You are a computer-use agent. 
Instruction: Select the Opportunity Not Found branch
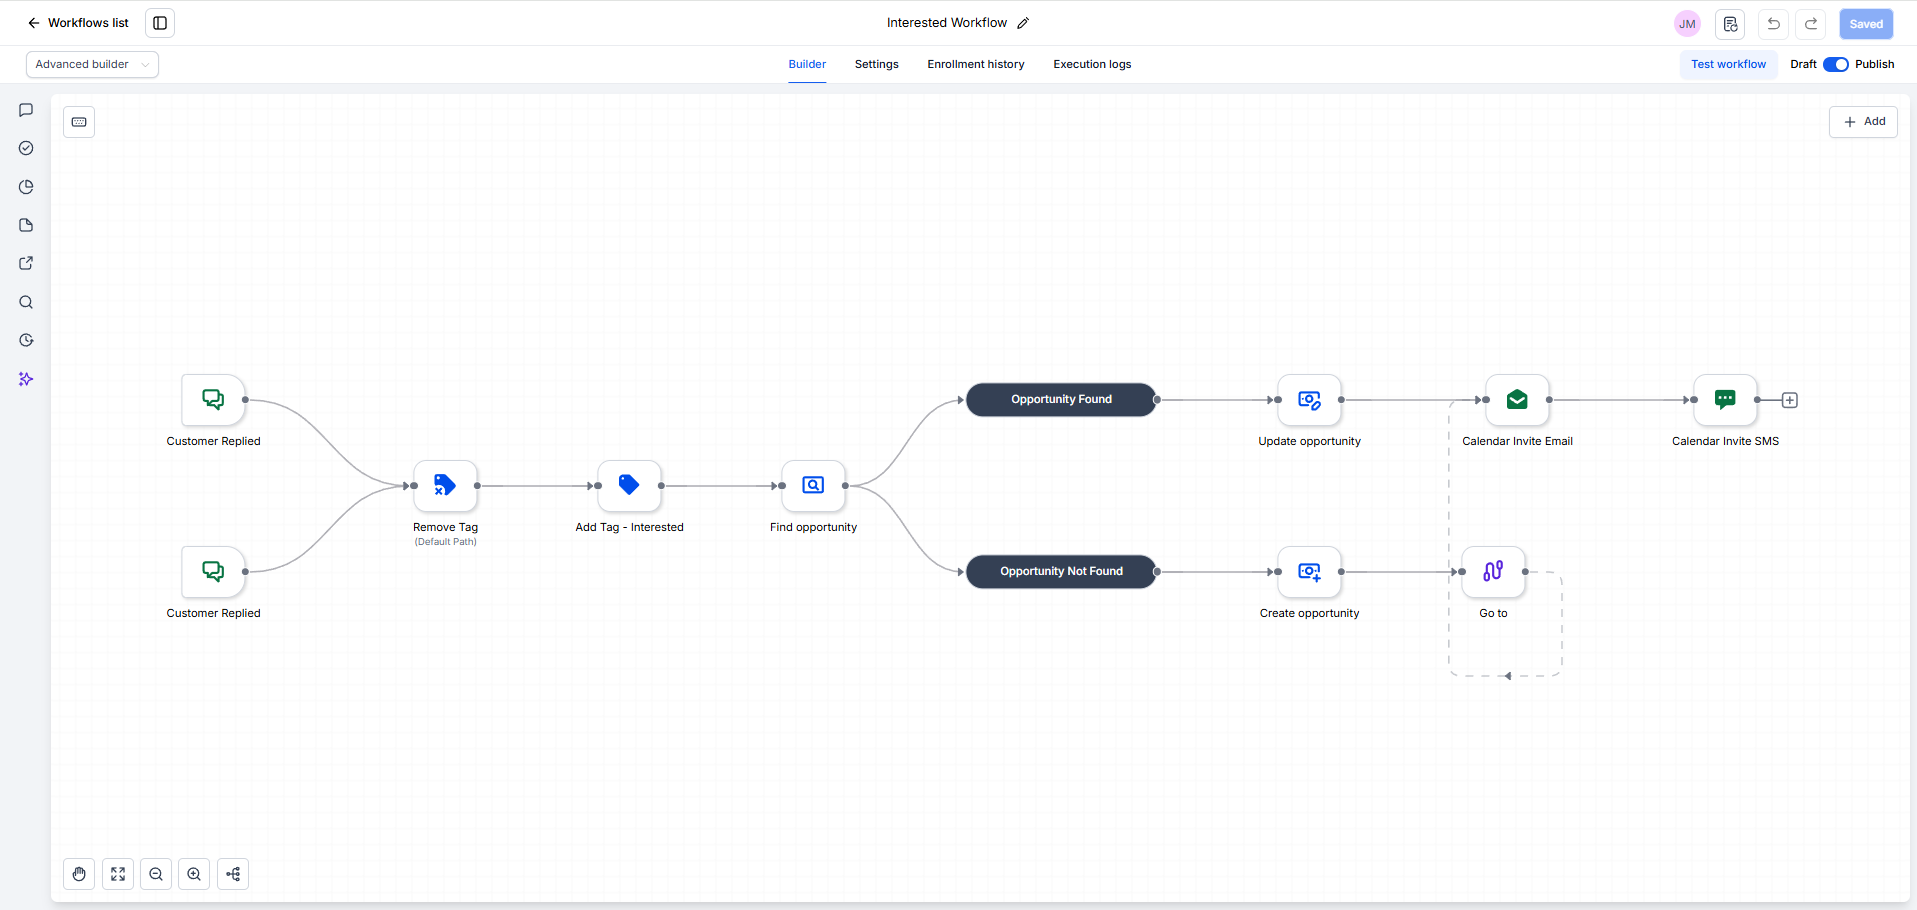[x=1061, y=572]
